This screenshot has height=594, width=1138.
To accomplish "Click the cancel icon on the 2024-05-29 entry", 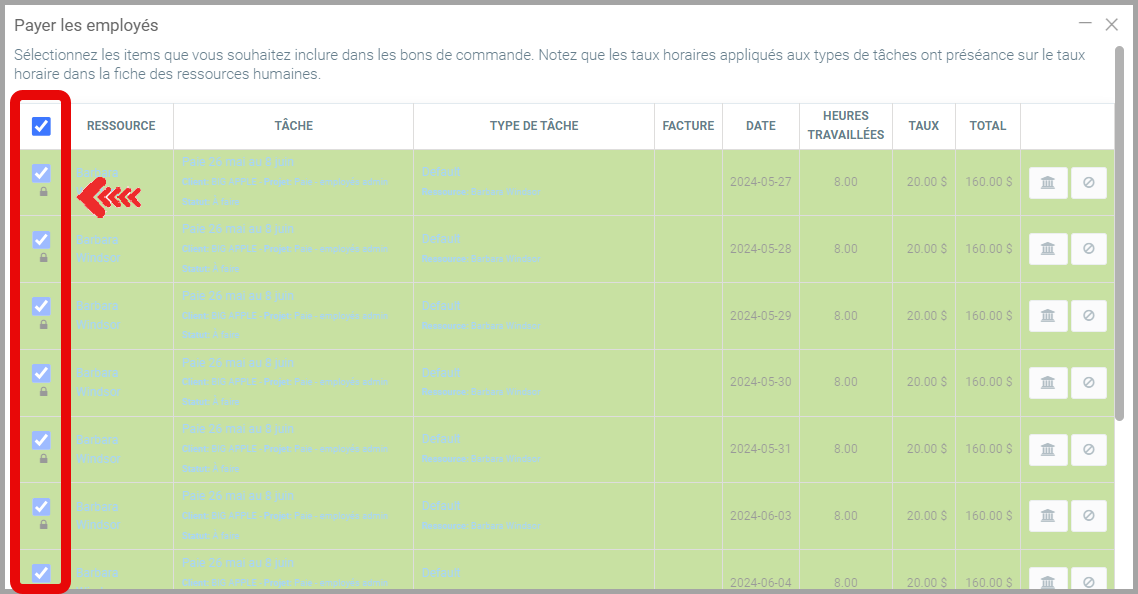I will click(x=1088, y=316).
